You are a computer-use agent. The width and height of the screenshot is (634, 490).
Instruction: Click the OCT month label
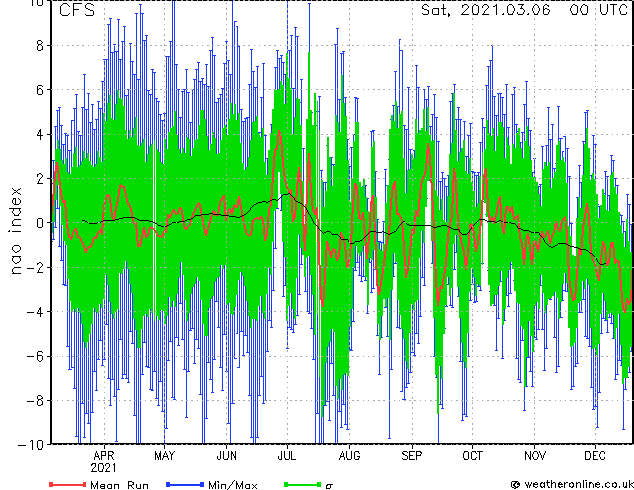[x=472, y=456]
